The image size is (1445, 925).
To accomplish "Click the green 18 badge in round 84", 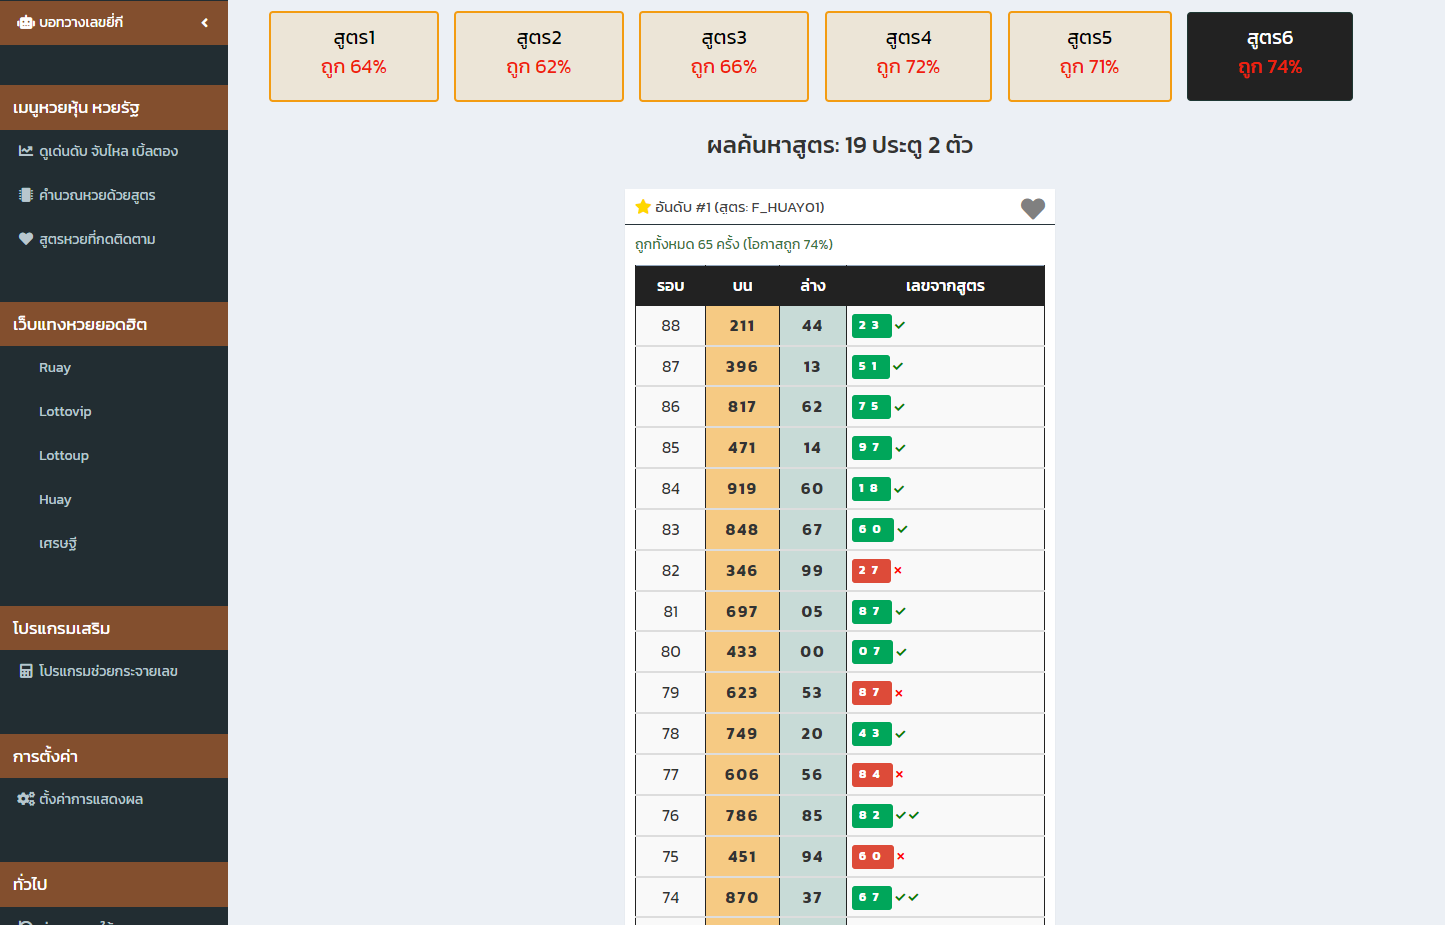I will tap(871, 489).
